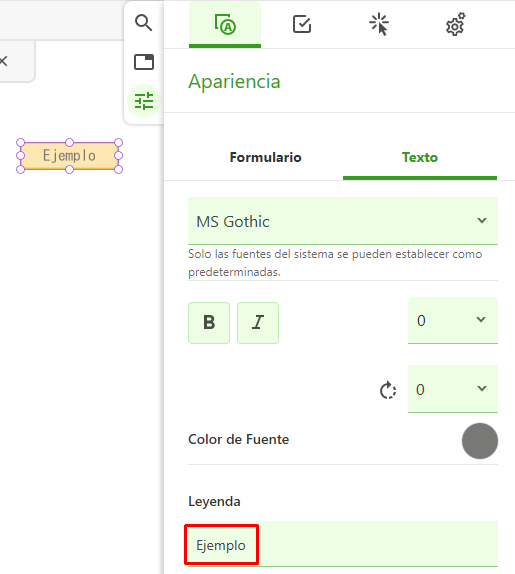The image size is (515, 574).
Task: Click the Leyenda text input field
Action: pos(343,544)
